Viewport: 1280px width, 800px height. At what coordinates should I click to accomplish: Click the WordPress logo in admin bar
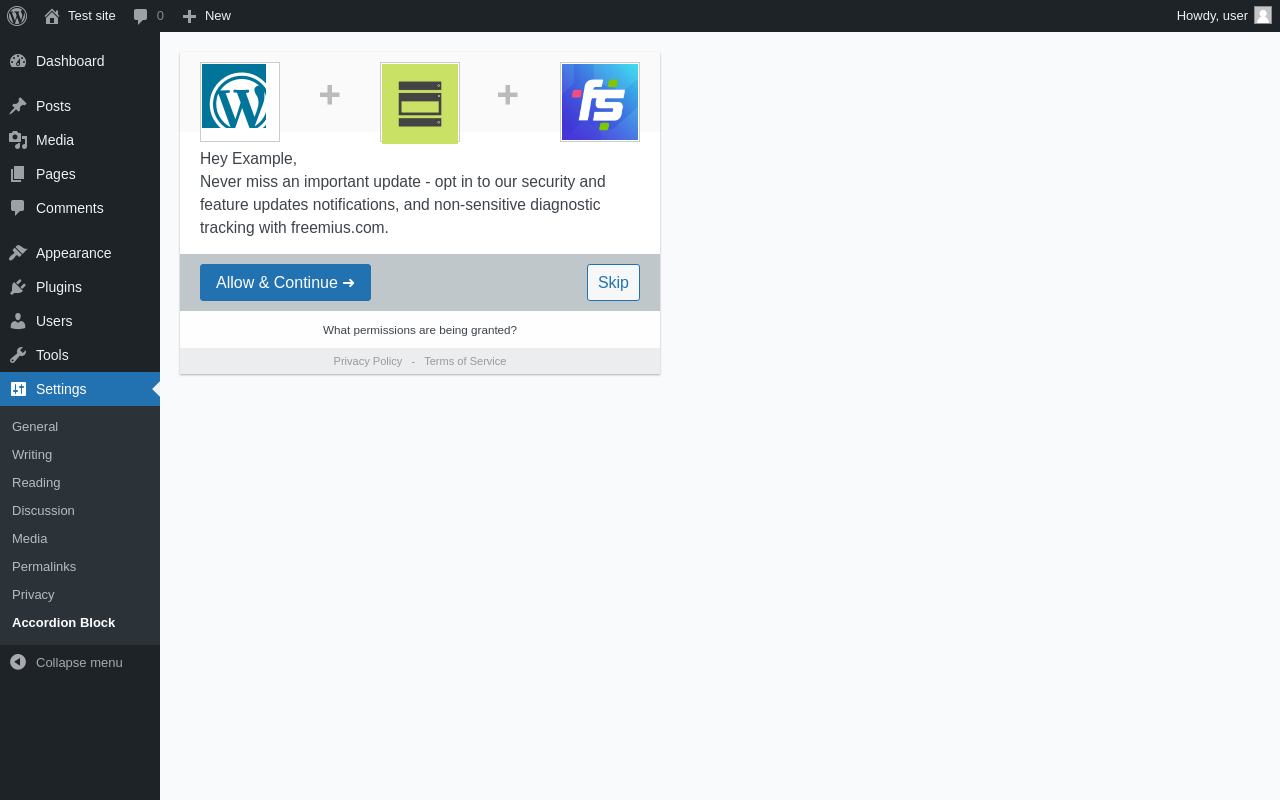(x=17, y=16)
